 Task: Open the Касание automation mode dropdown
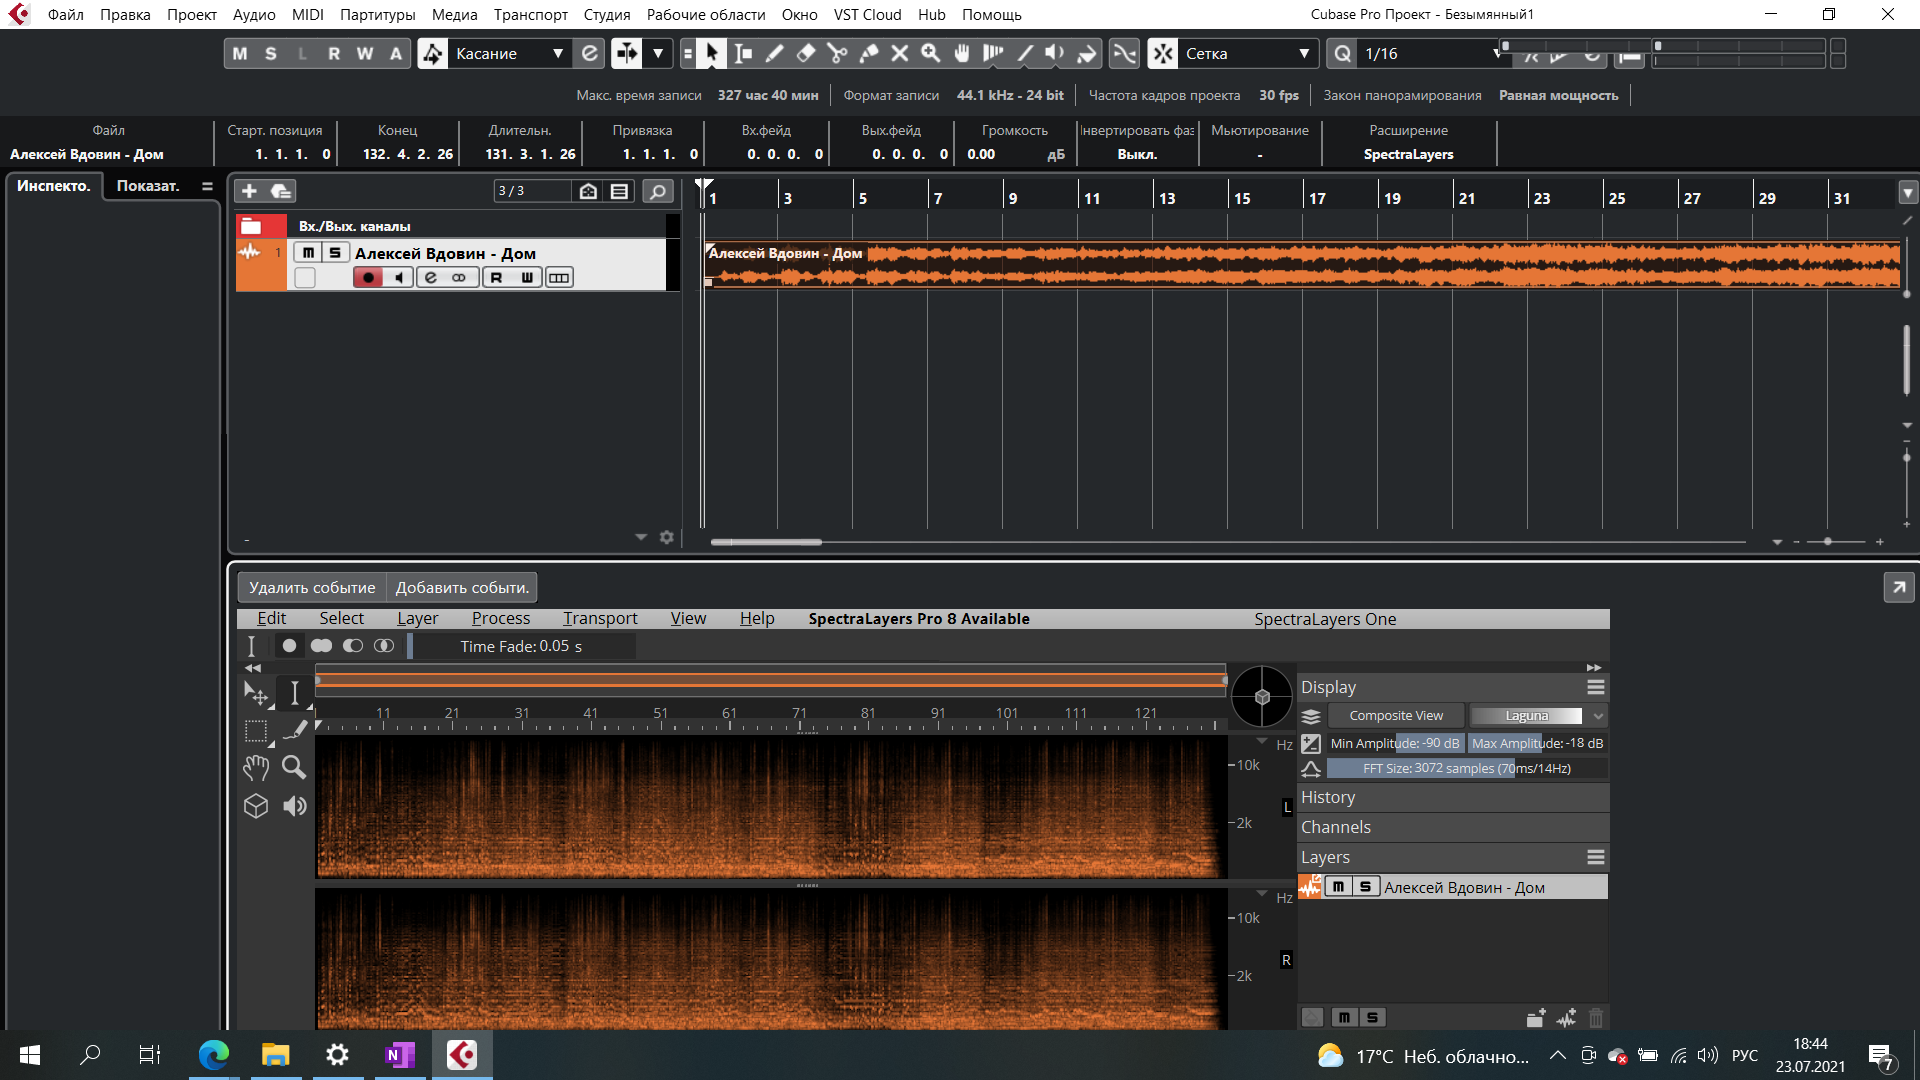[557, 54]
